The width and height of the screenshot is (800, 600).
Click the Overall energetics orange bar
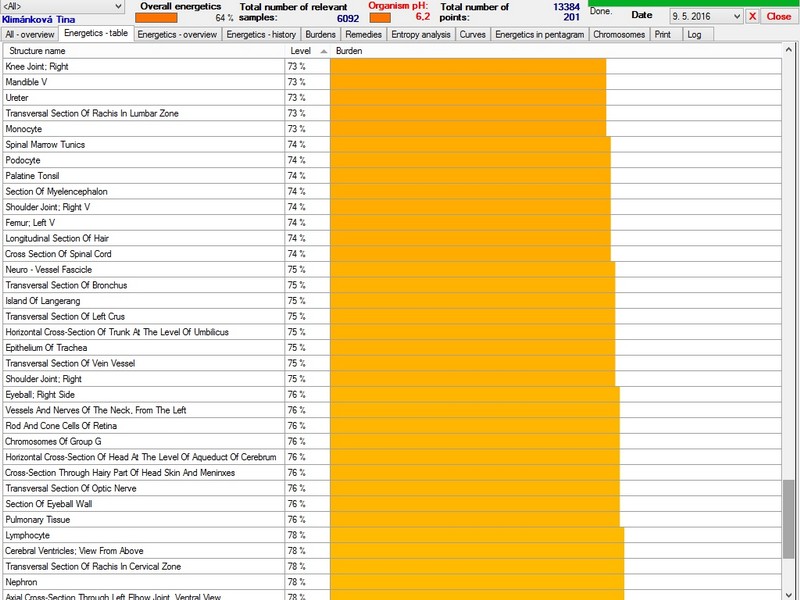156,18
